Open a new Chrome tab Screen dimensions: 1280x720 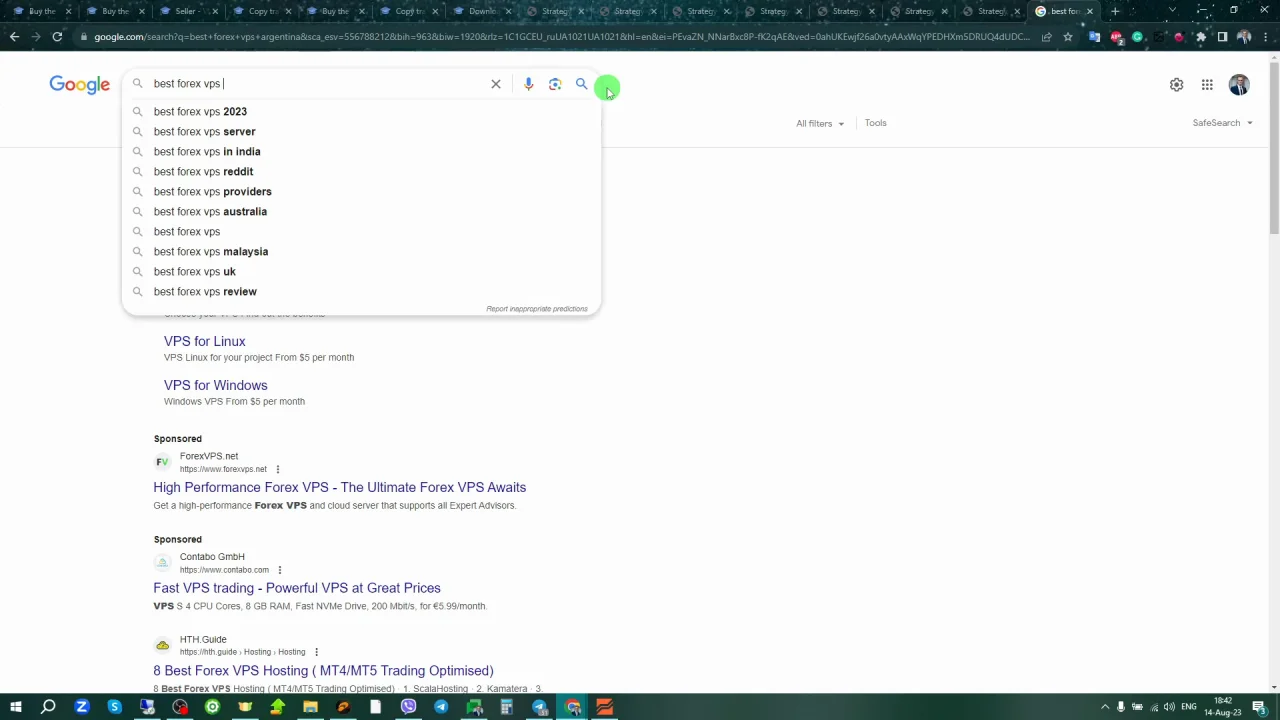coord(1115,11)
